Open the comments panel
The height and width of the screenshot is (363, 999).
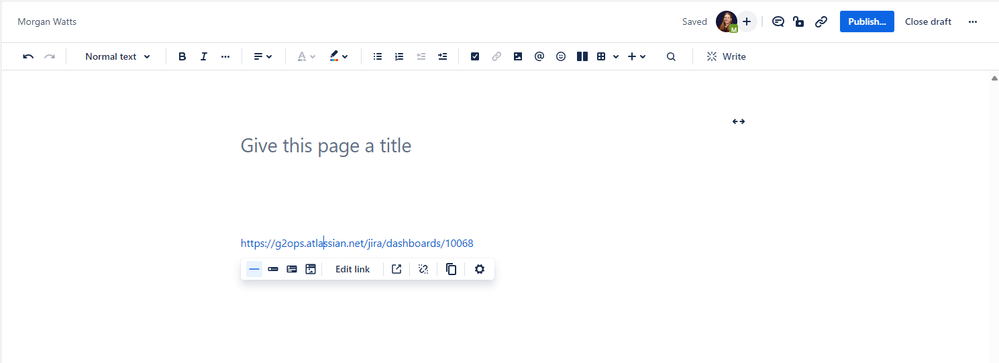pos(778,22)
